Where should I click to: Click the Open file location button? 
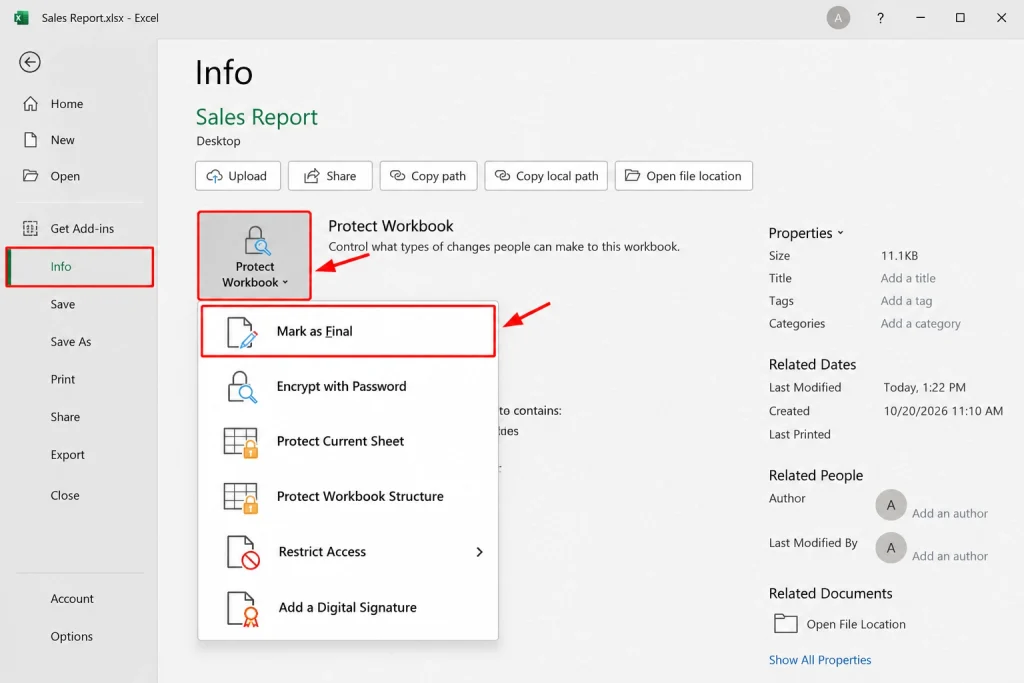pos(684,176)
